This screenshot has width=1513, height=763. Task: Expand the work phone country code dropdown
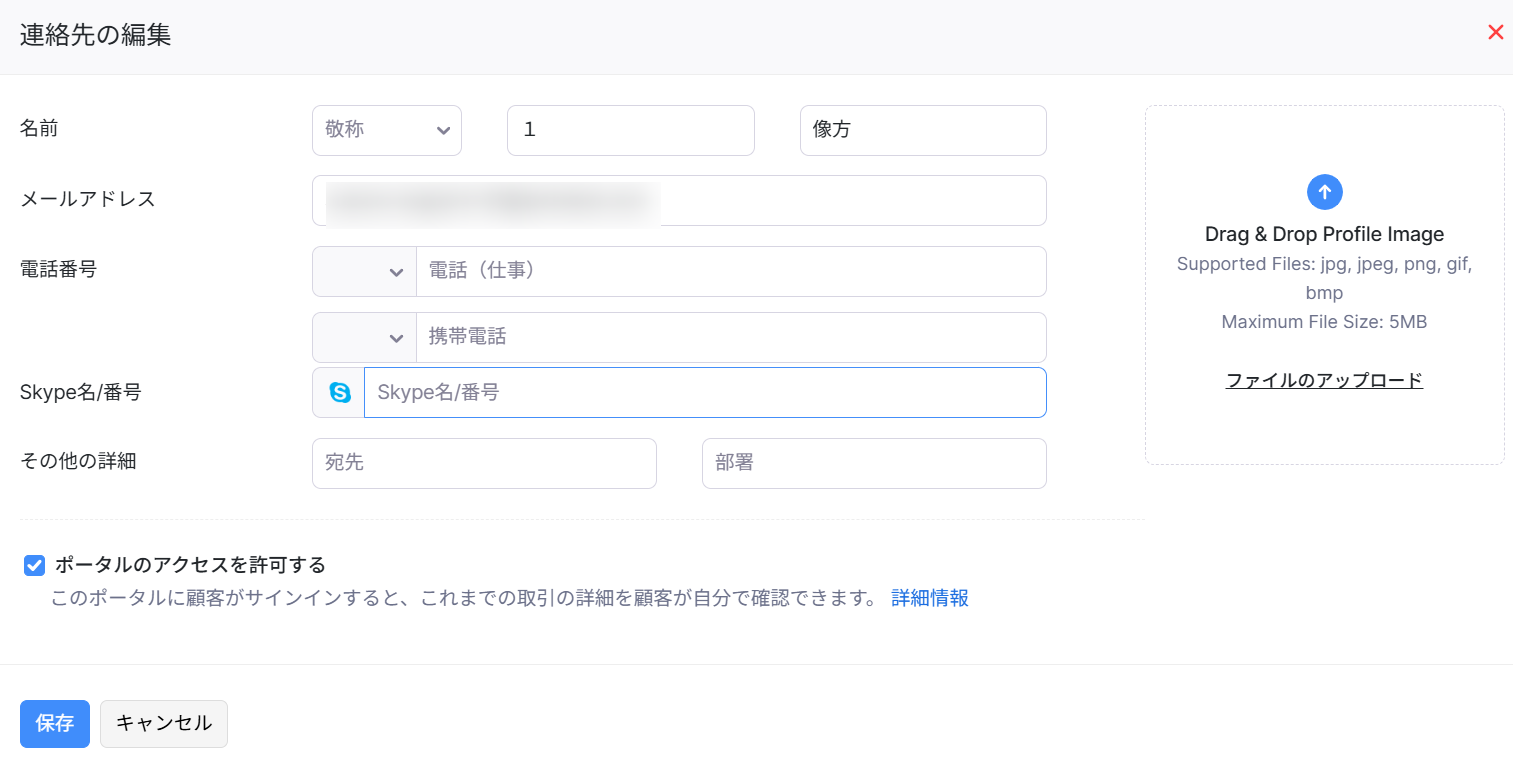365,272
